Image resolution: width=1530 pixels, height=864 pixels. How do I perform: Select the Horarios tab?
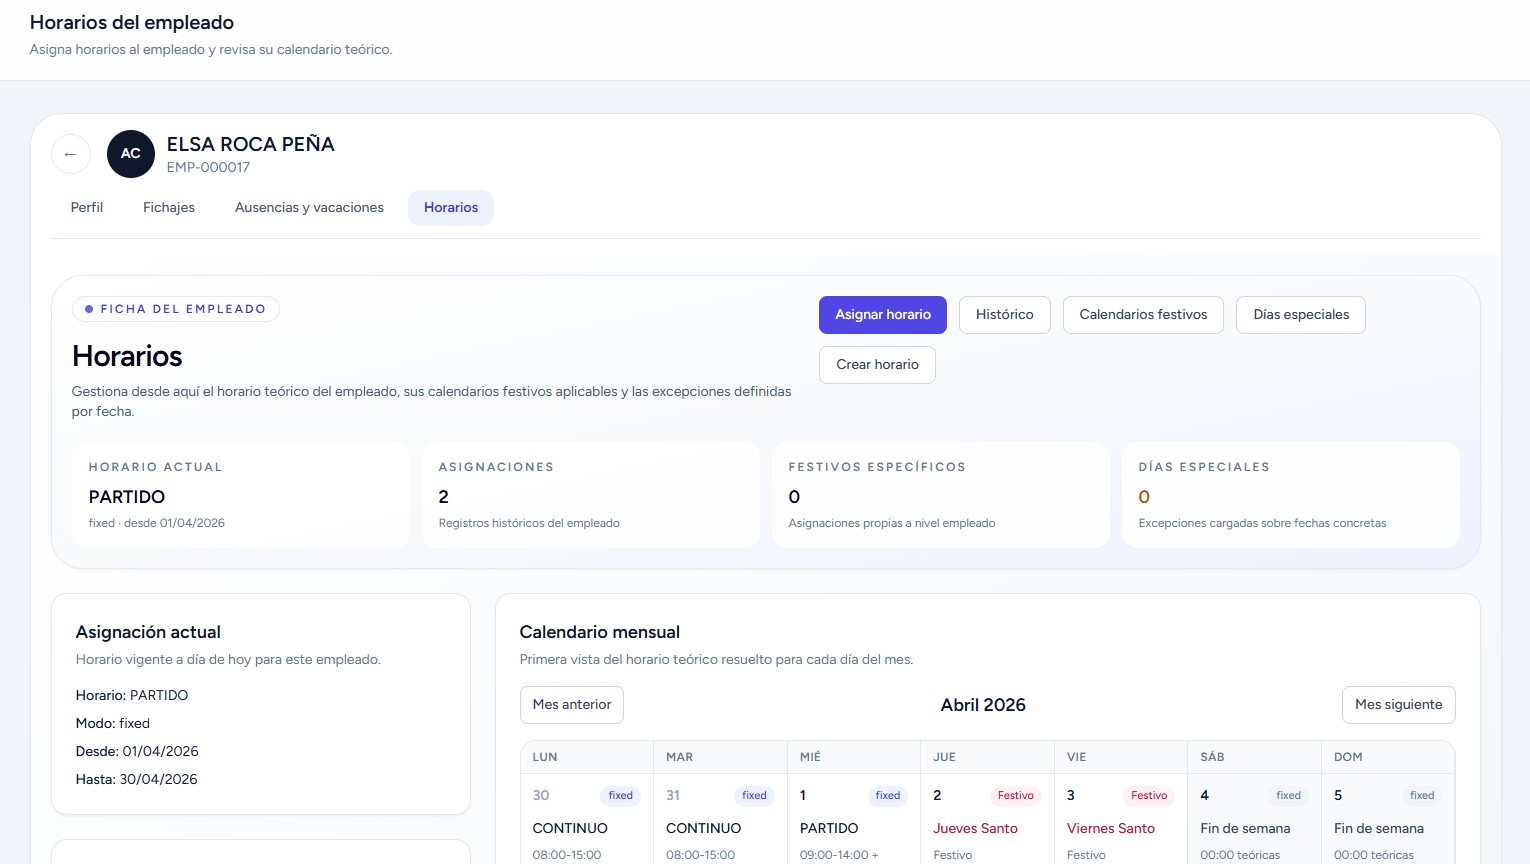(x=451, y=208)
